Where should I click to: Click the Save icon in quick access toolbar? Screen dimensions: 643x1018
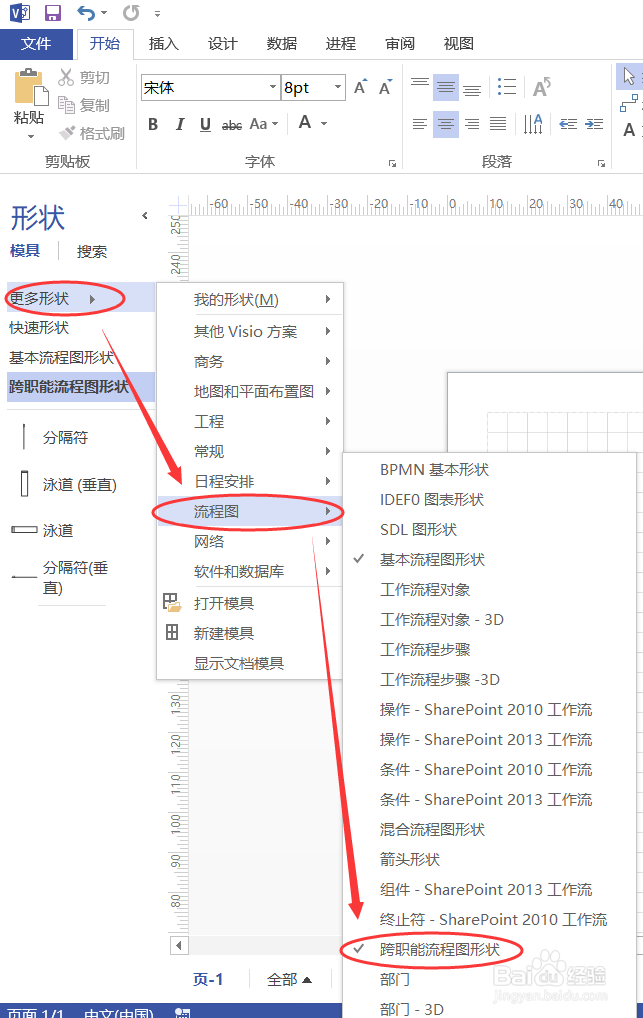coord(52,13)
